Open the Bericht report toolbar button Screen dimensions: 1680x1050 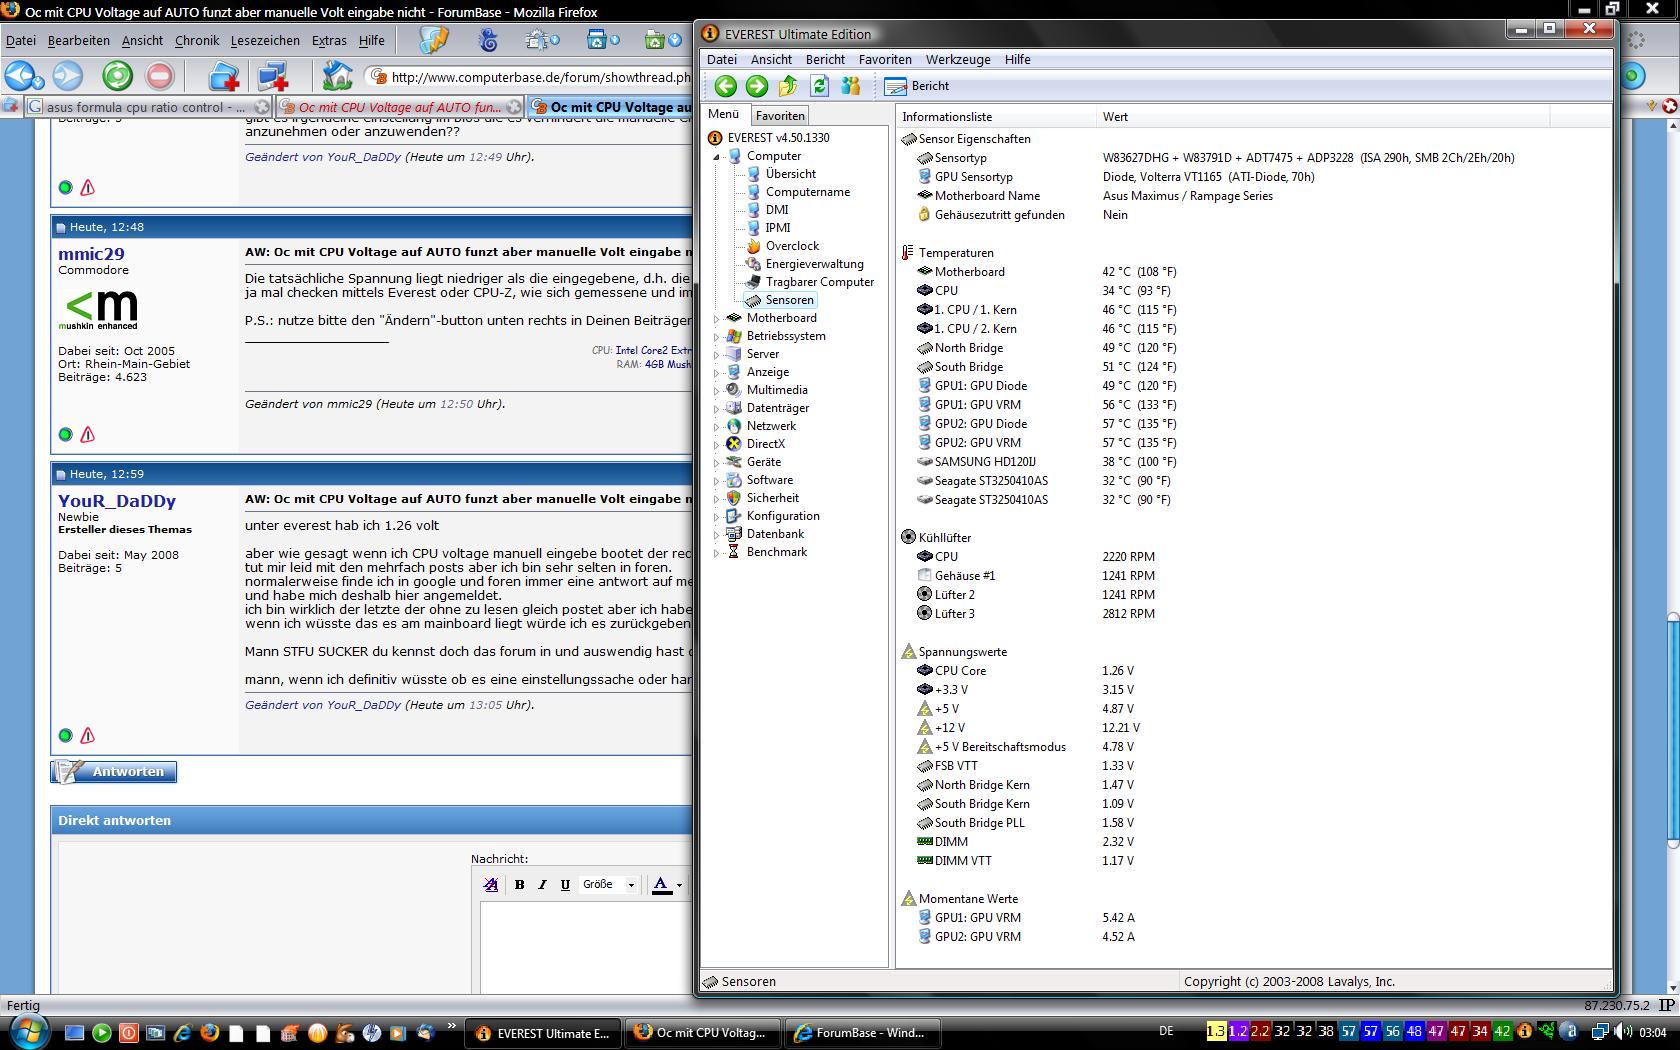[917, 86]
